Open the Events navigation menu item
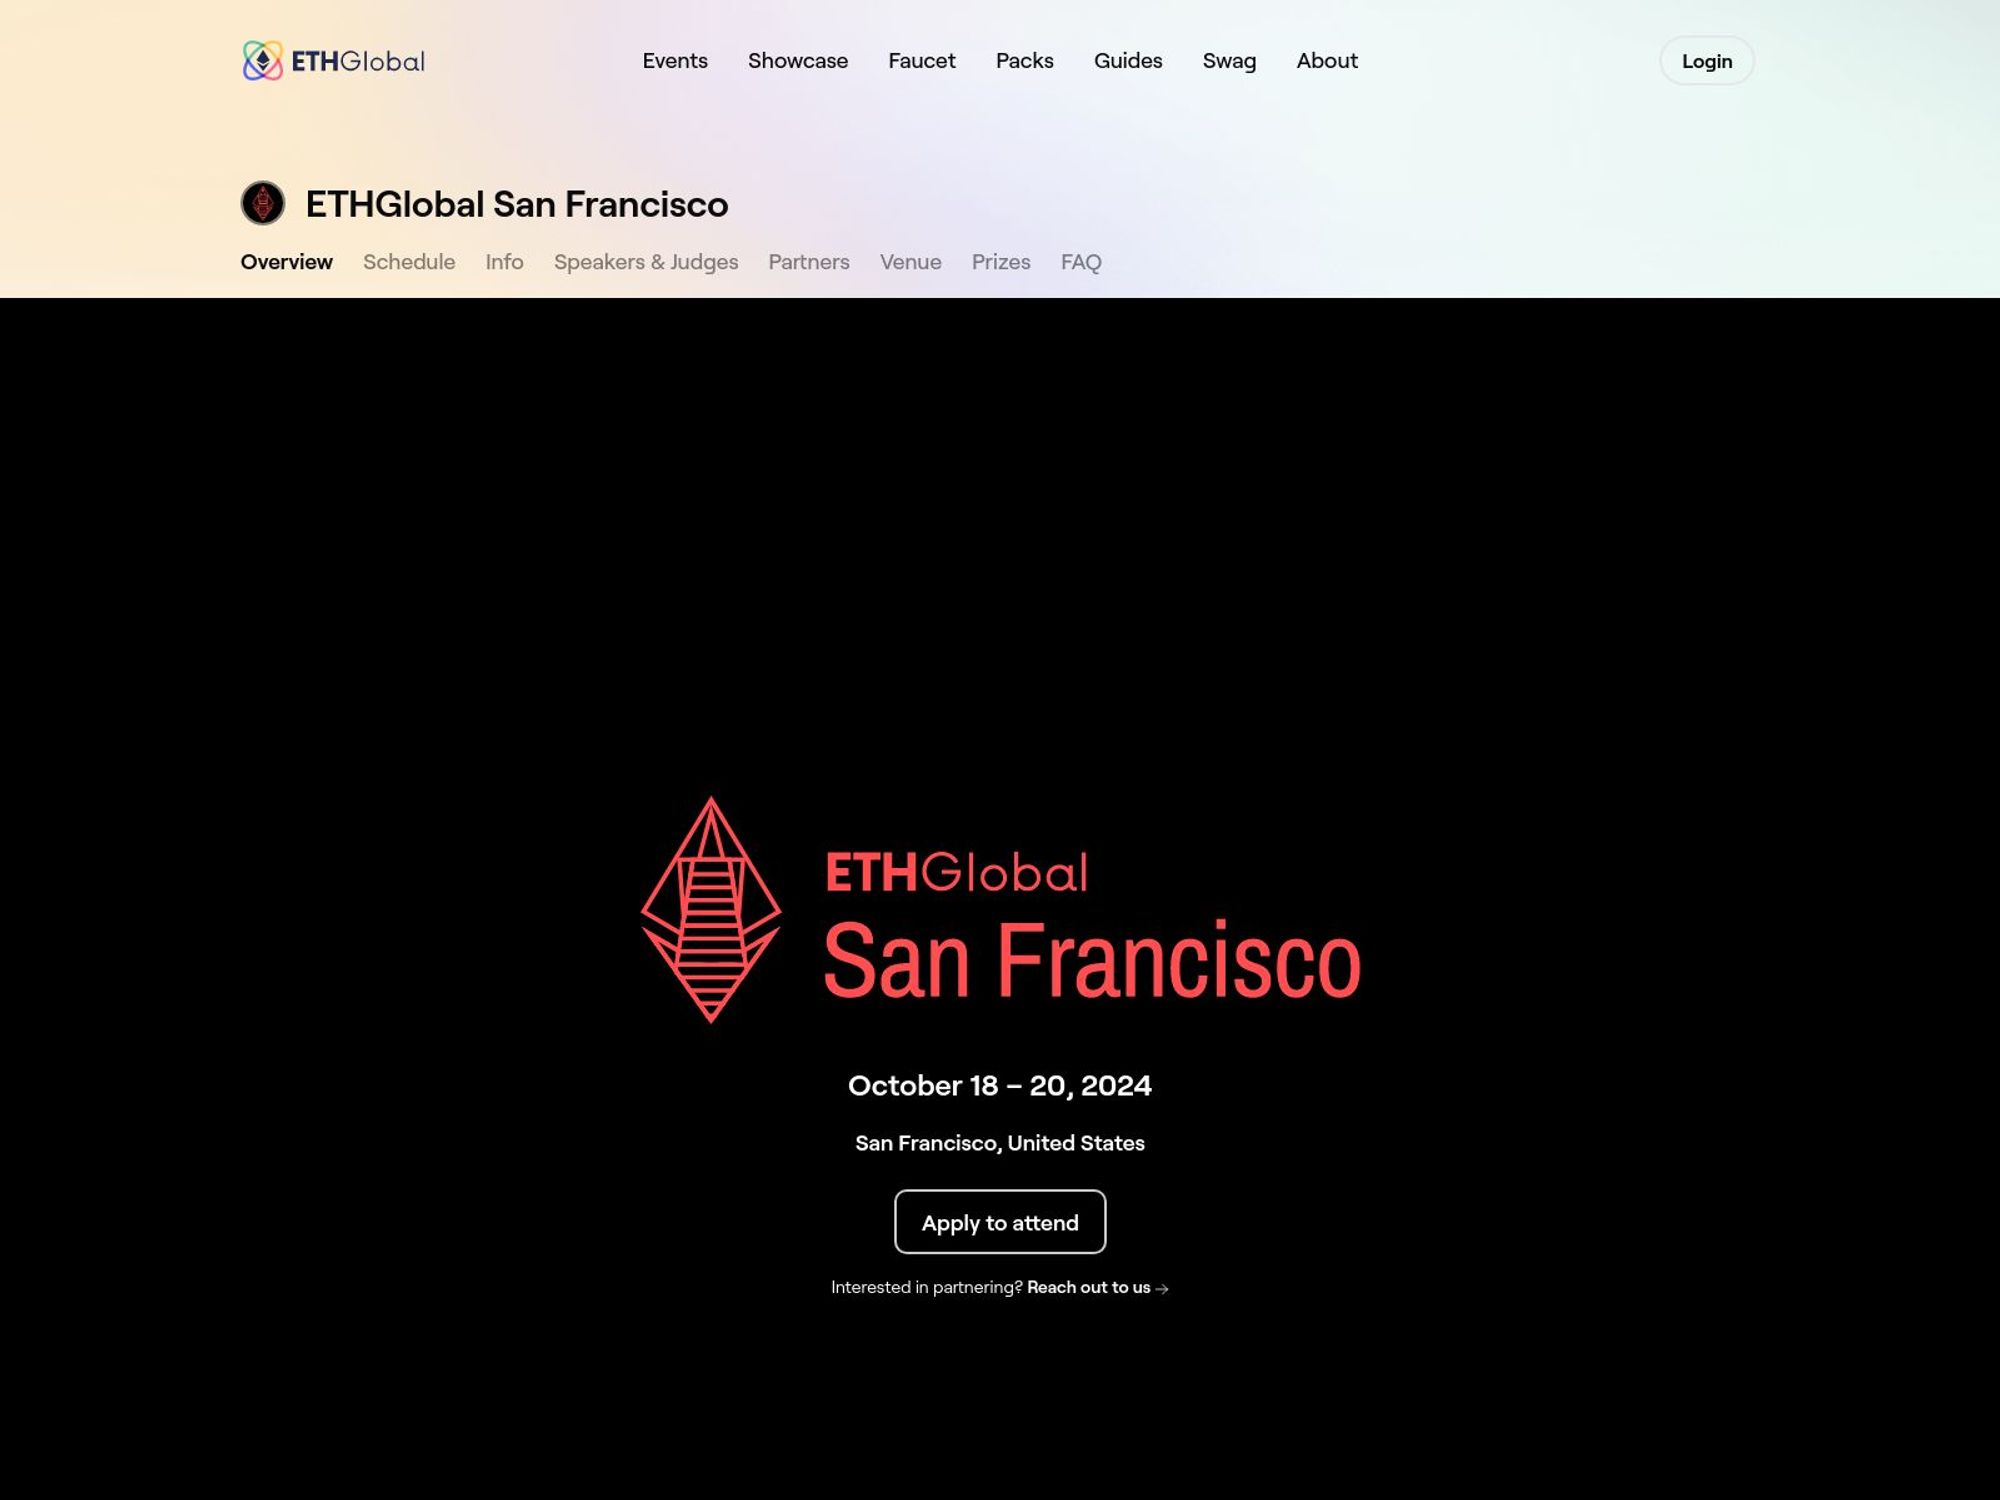This screenshot has width=2000, height=1500. click(x=674, y=60)
